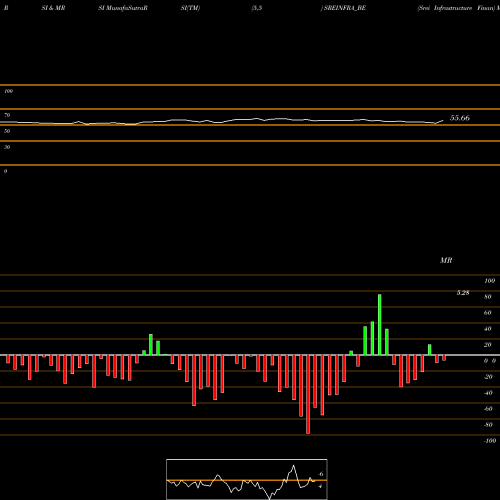The width and height of the screenshot is (500, 500).
Task: Click the 'MR' panel title
Action: [x=446, y=260]
